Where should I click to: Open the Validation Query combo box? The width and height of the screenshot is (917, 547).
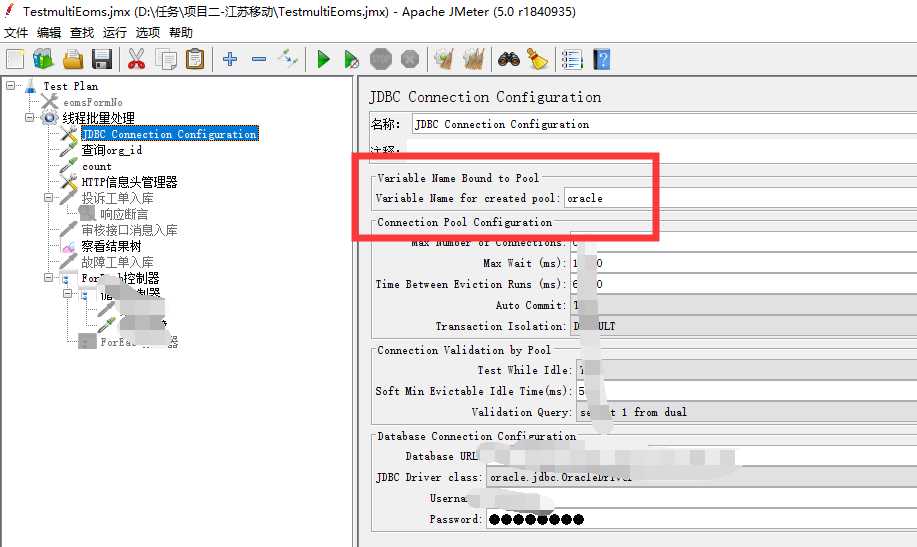[x=747, y=412]
